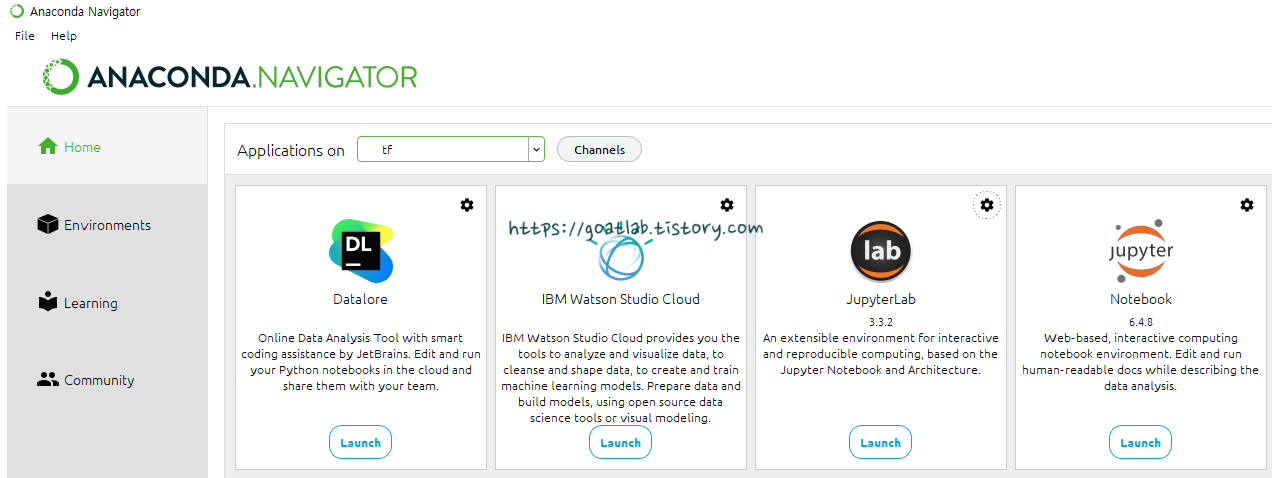Click the Jupyter Notebook logo
The image size is (1272, 478).
pos(1141,251)
